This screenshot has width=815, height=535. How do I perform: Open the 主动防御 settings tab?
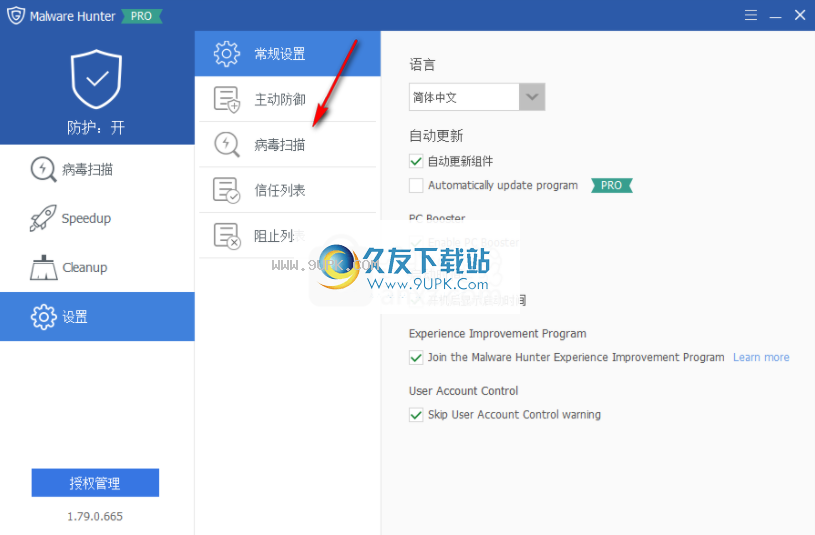point(287,99)
